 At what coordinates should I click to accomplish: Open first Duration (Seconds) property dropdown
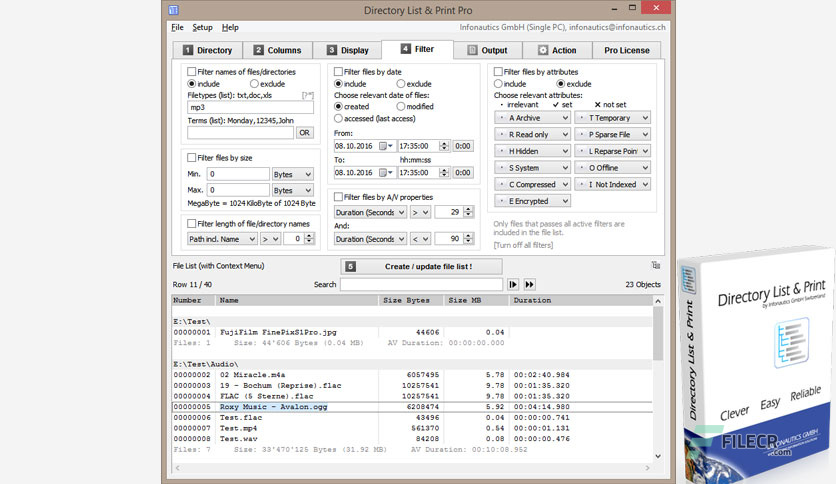click(x=370, y=212)
